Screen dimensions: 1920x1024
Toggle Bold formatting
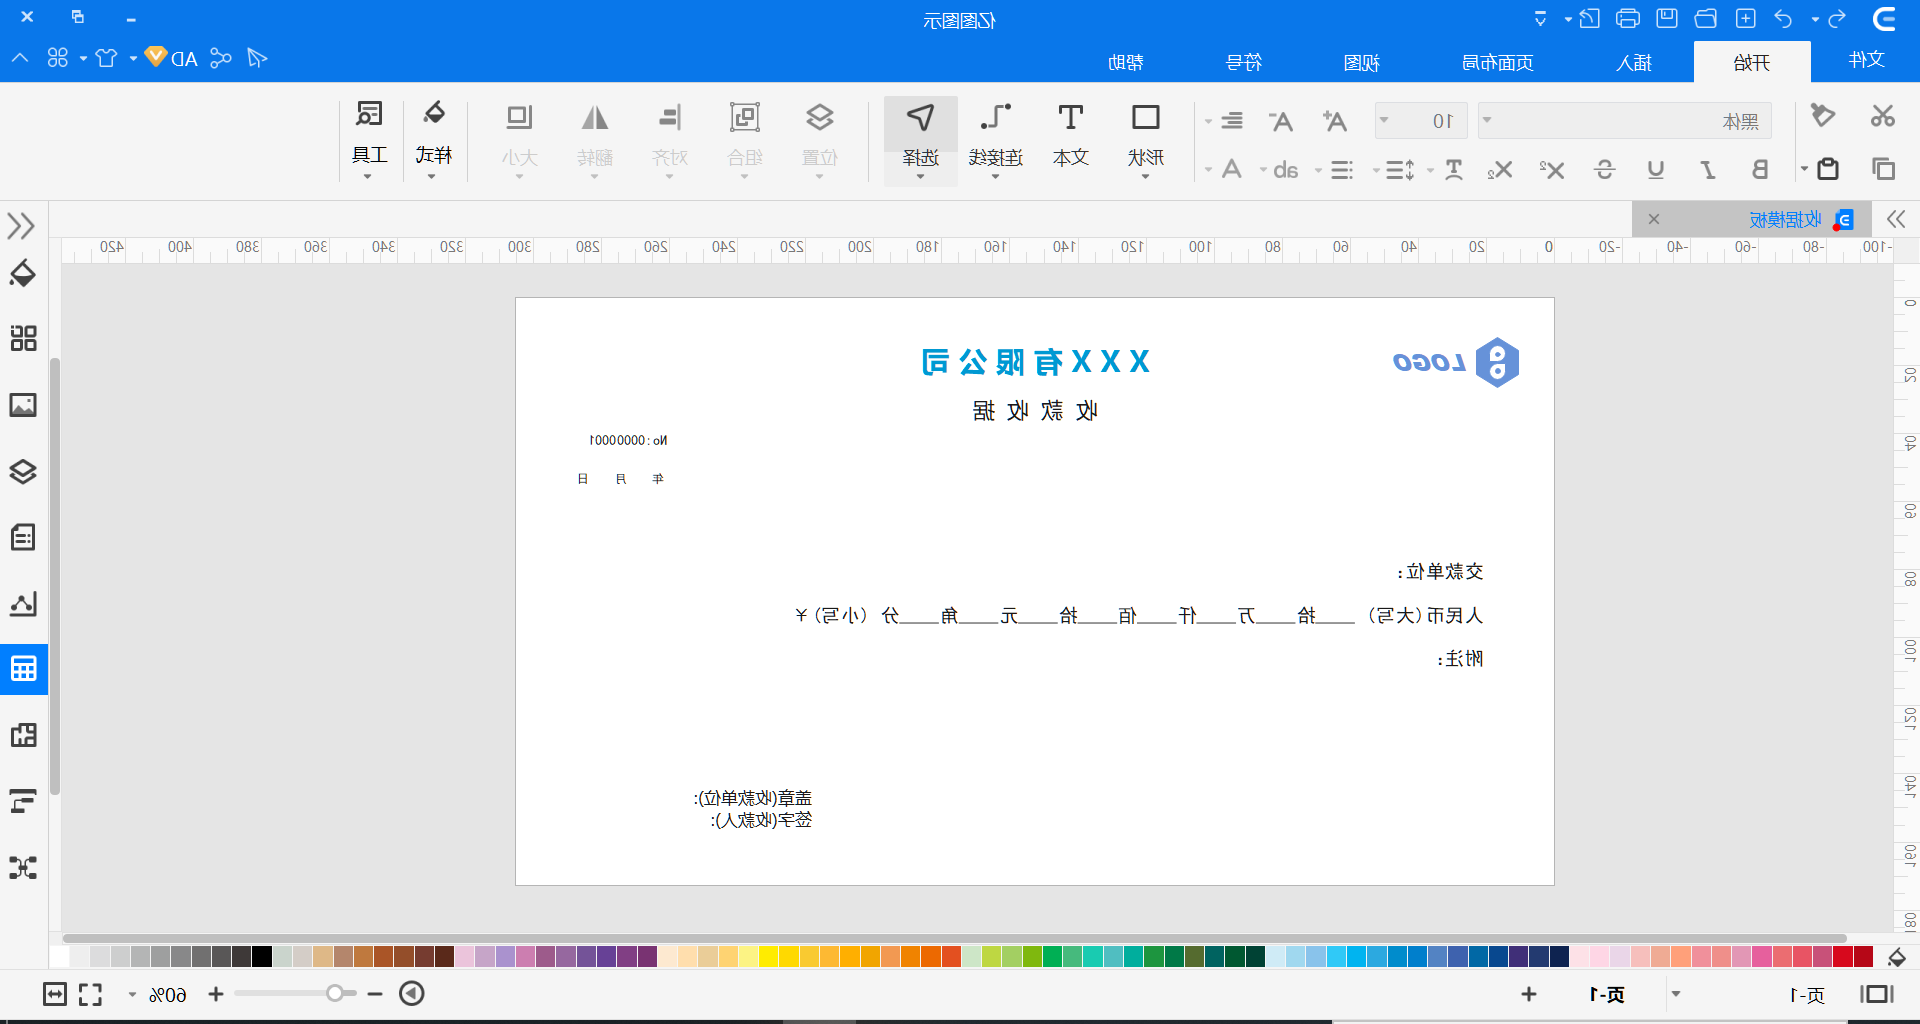[x=1760, y=170]
